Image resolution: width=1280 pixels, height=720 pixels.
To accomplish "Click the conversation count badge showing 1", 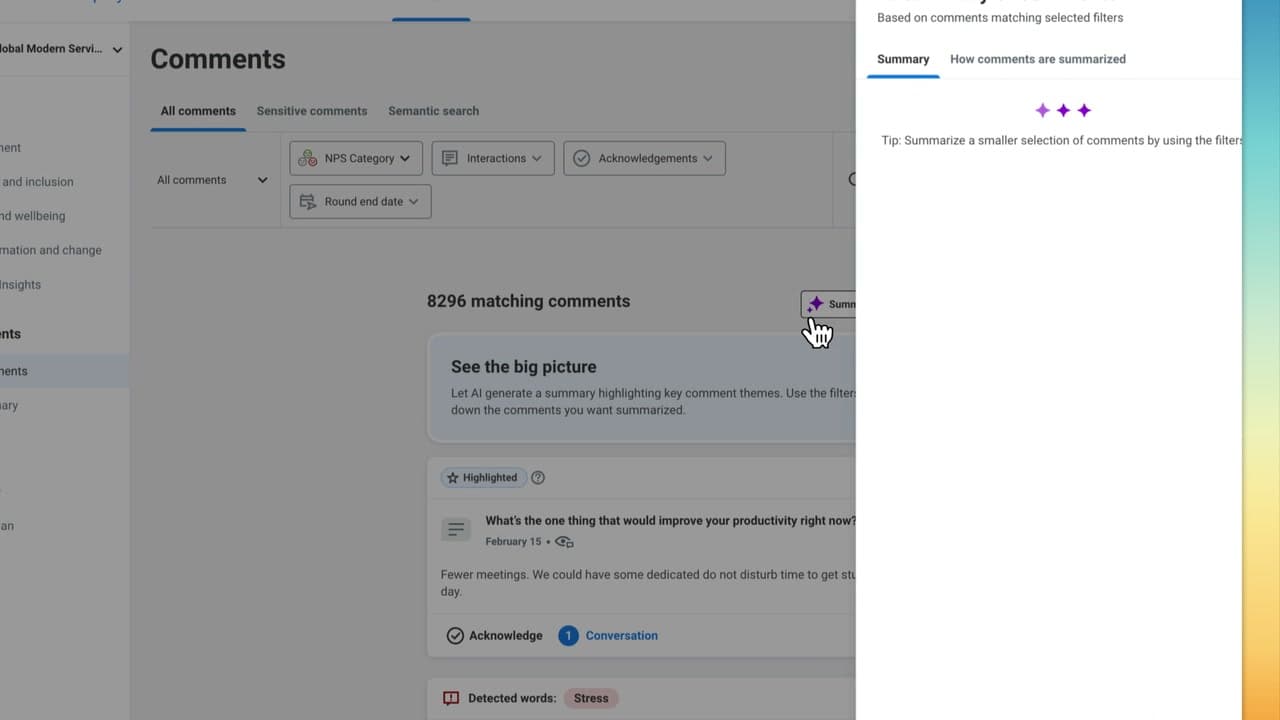I will (568, 635).
